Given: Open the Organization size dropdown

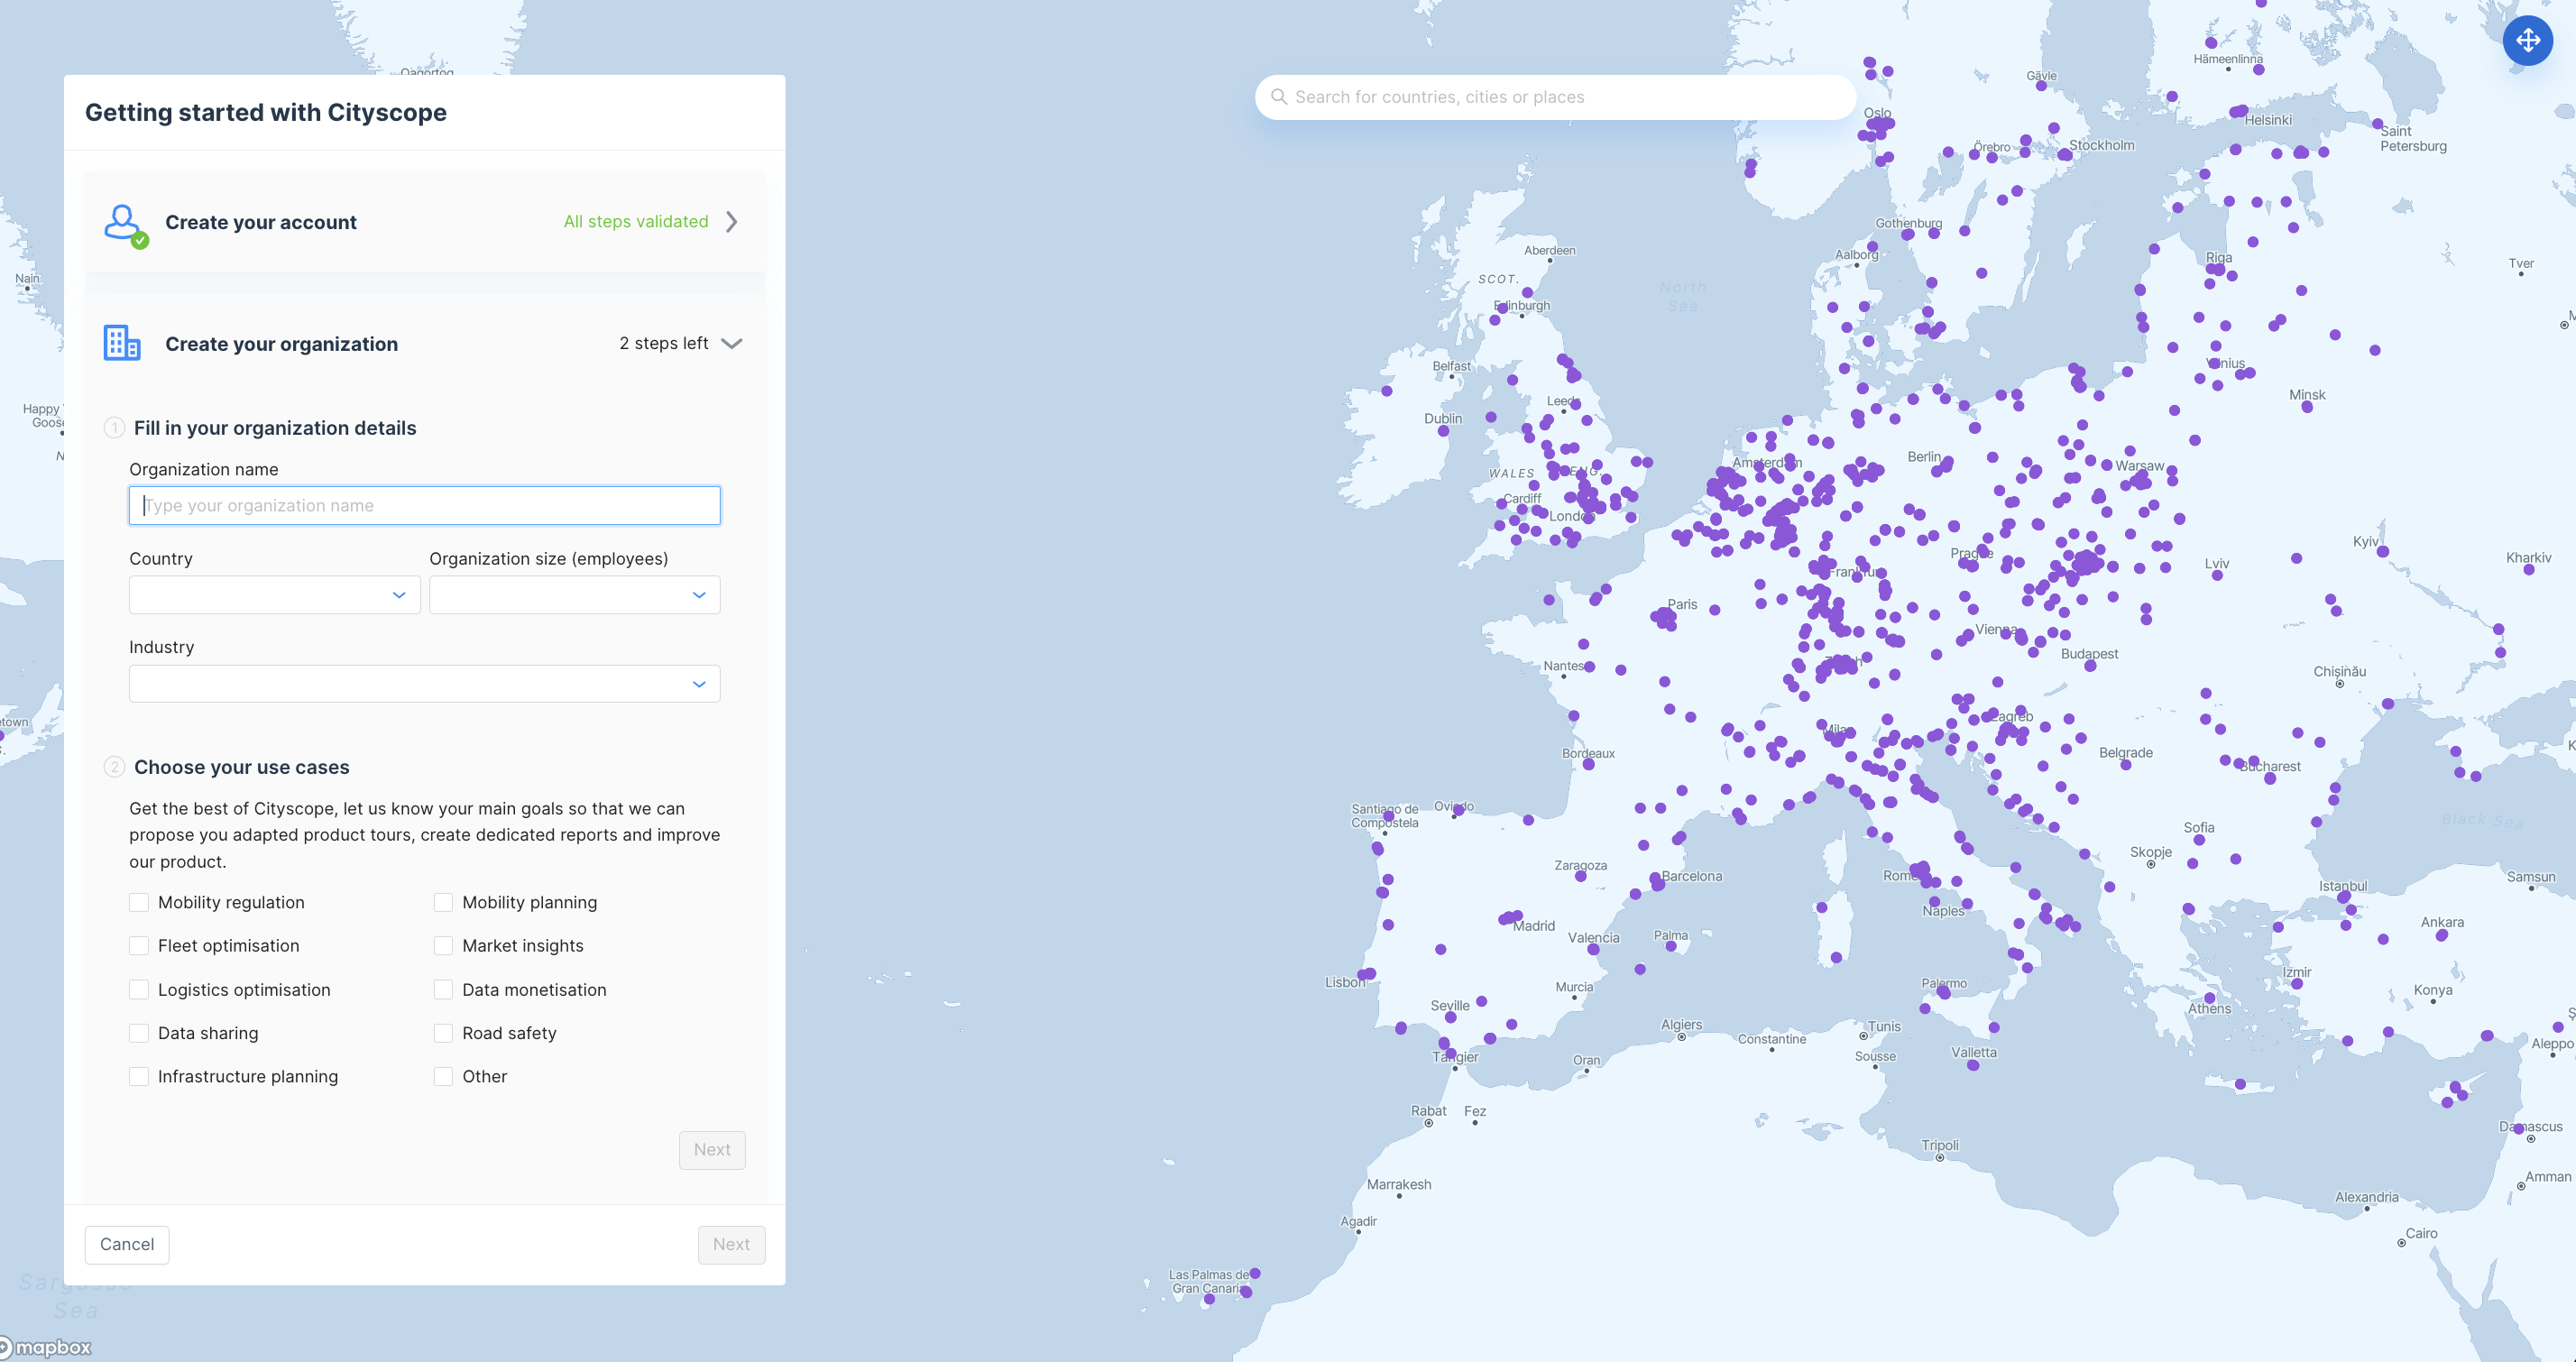Looking at the screenshot, I should pos(574,595).
